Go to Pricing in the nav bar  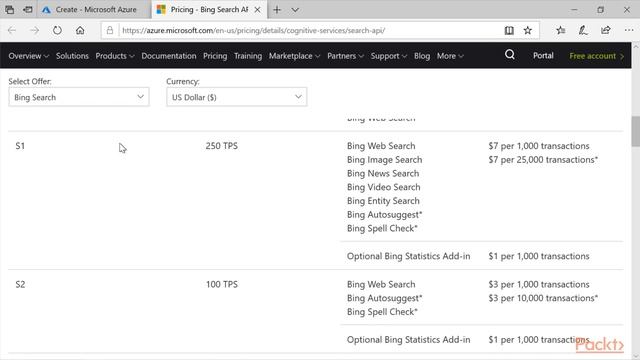click(215, 56)
